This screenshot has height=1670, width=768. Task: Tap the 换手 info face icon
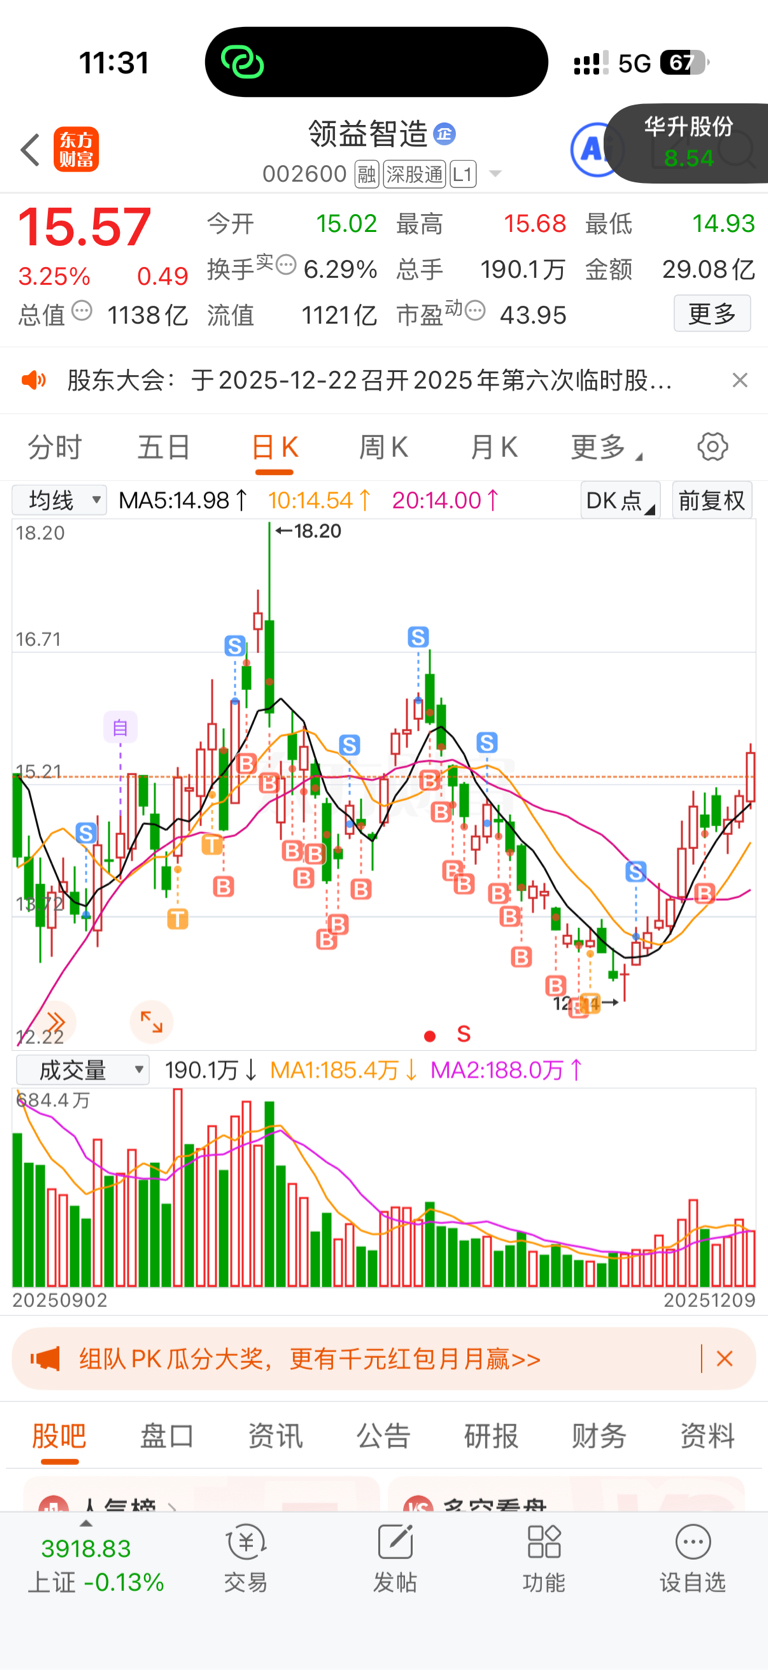tap(286, 265)
